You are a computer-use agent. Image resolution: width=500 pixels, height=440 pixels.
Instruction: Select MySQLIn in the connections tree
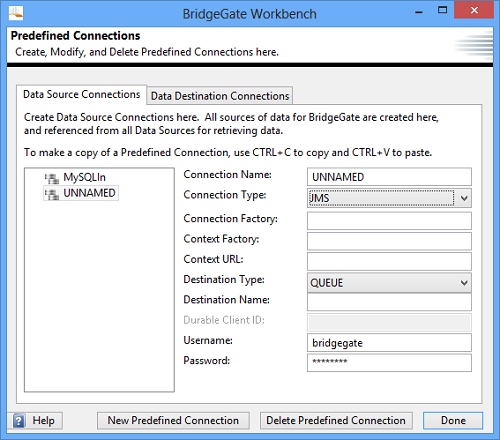[x=84, y=177]
